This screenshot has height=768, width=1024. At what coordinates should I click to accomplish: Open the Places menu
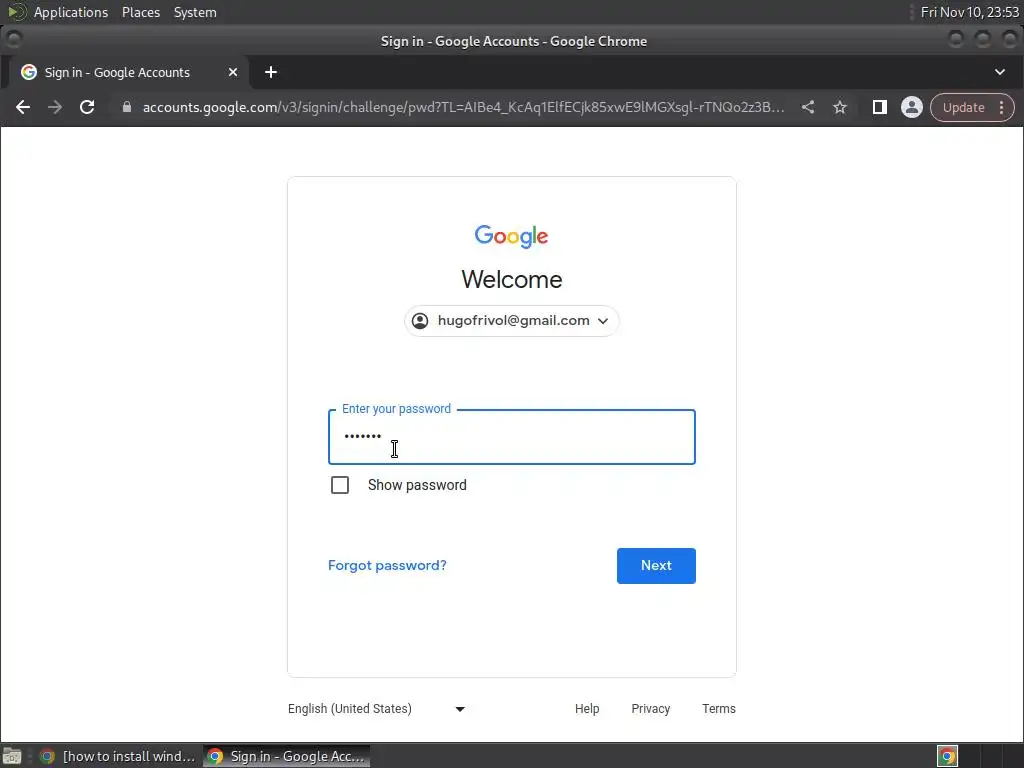141,12
